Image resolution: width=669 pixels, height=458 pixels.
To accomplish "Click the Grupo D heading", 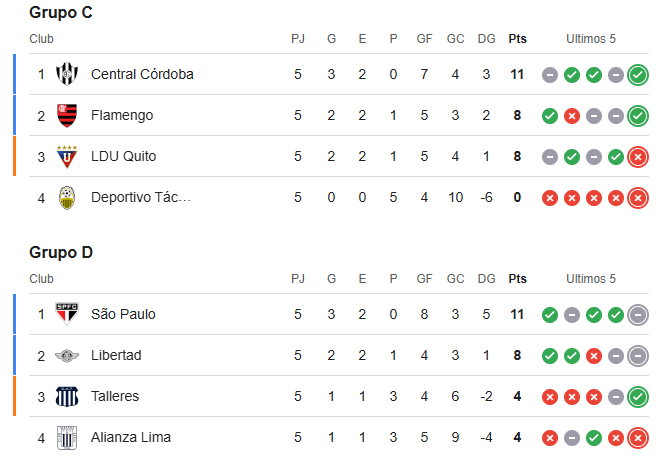I will click(61, 252).
